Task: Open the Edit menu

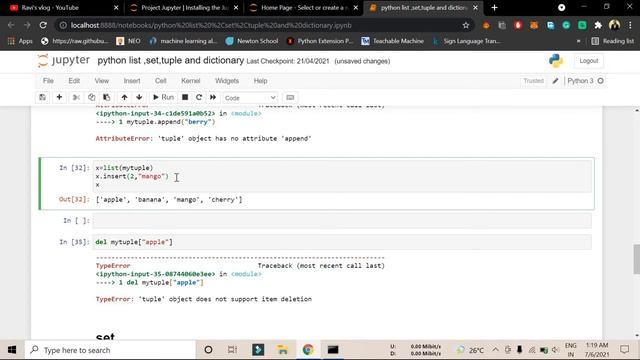Action: coord(74,81)
